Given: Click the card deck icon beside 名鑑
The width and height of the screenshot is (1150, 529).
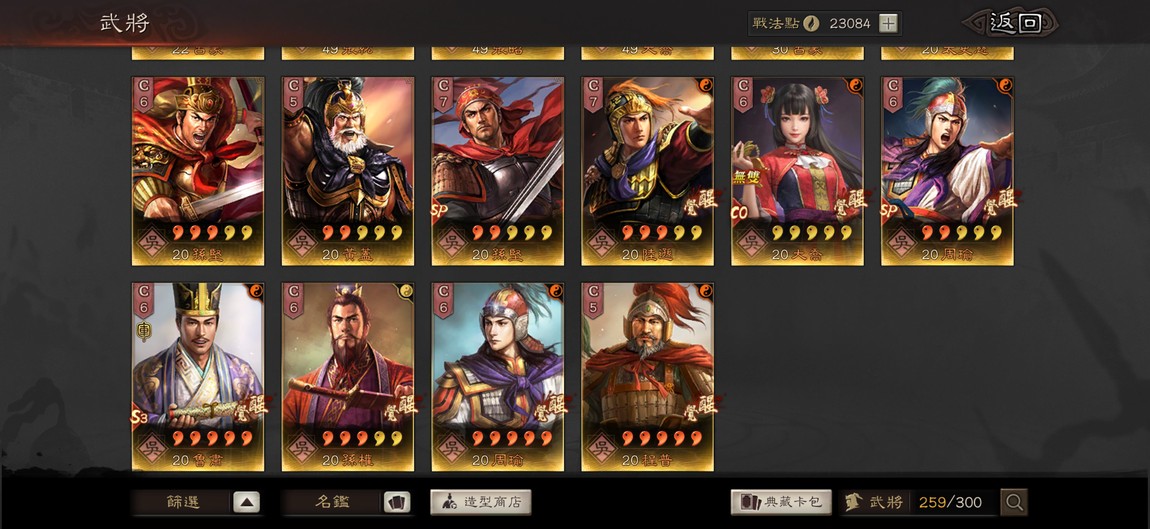Looking at the screenshot, I should click(x=397, y=503).
